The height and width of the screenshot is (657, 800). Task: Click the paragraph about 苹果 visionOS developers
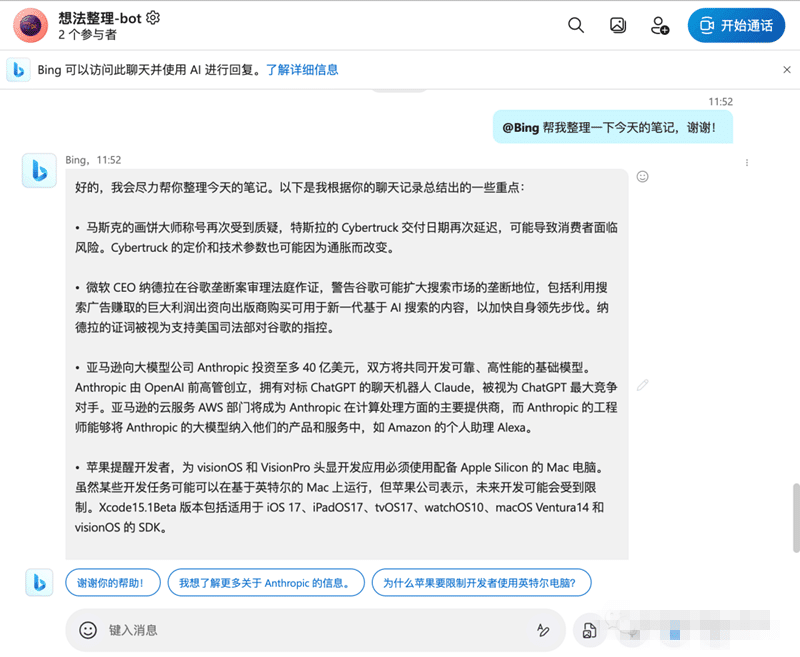340,497
